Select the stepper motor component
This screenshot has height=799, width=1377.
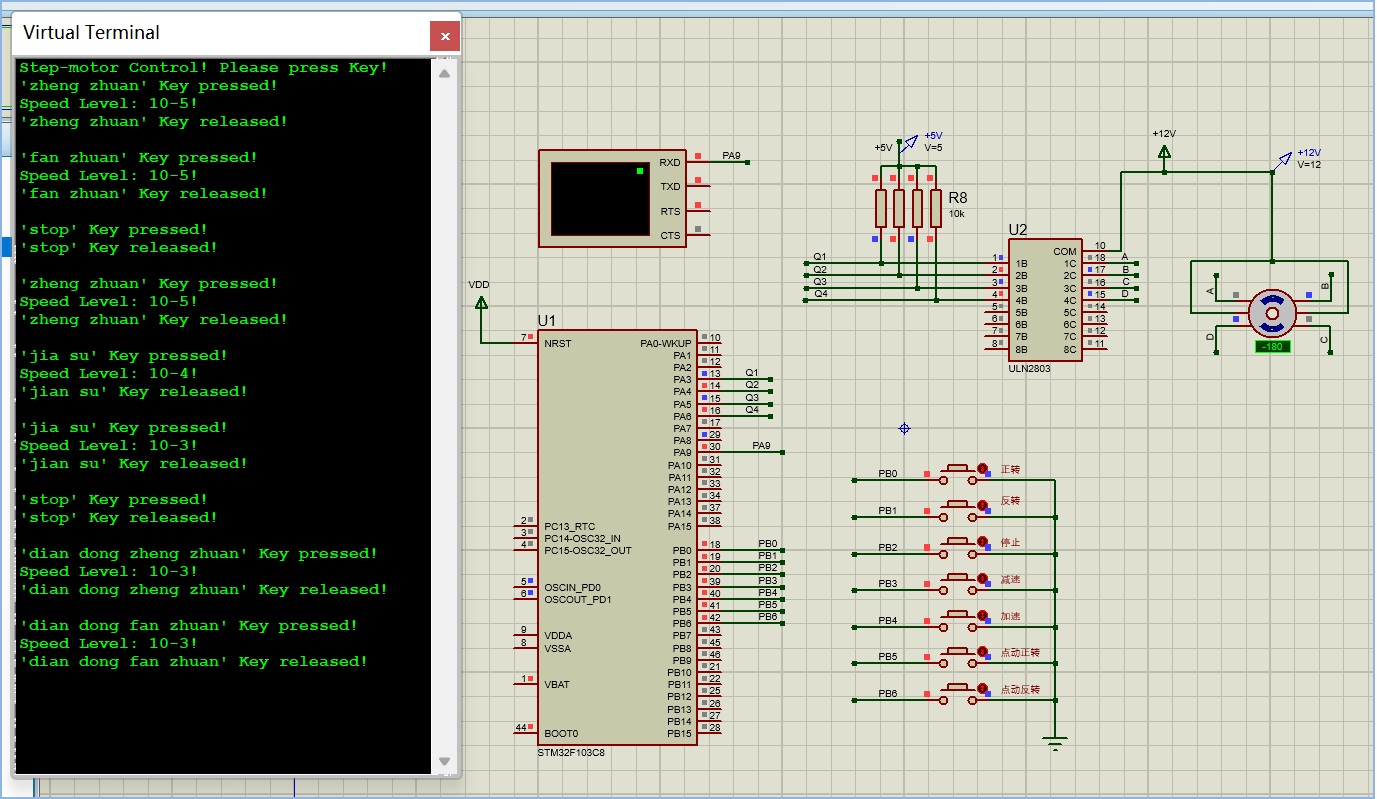[1272, 313]
